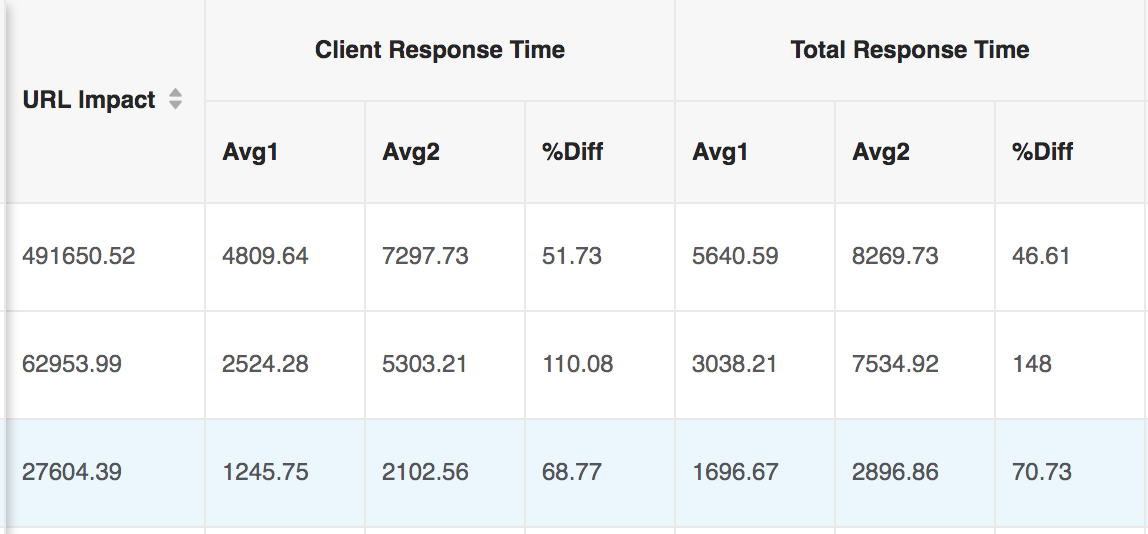Select the highlighted row cell 27604.39
This screenshot has height=534, width=1148.
pos(72,472)
